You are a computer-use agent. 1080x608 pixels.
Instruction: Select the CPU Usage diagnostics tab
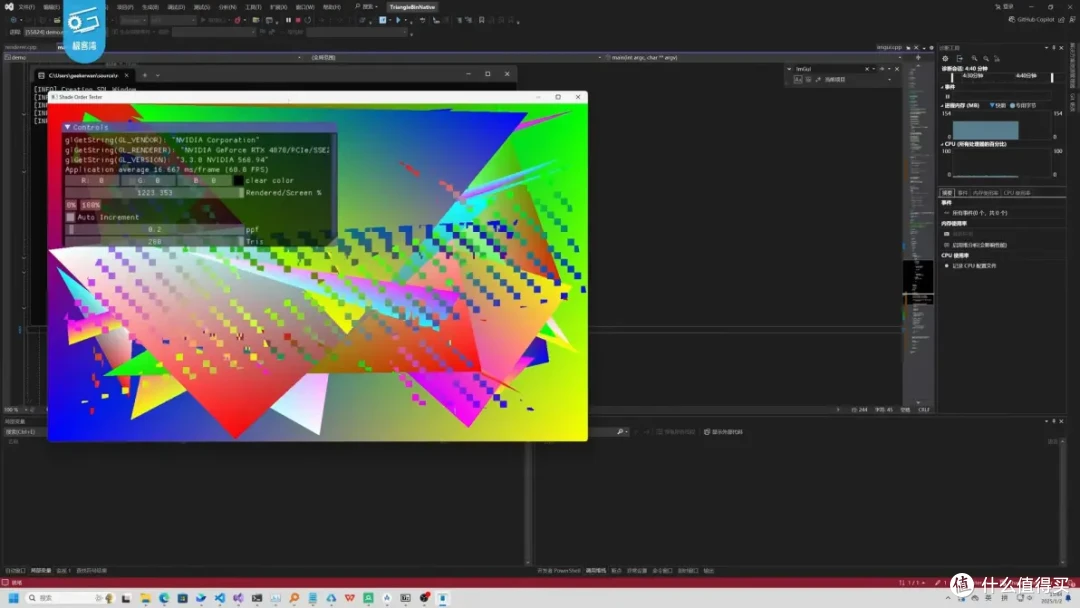coord(1017,193)
